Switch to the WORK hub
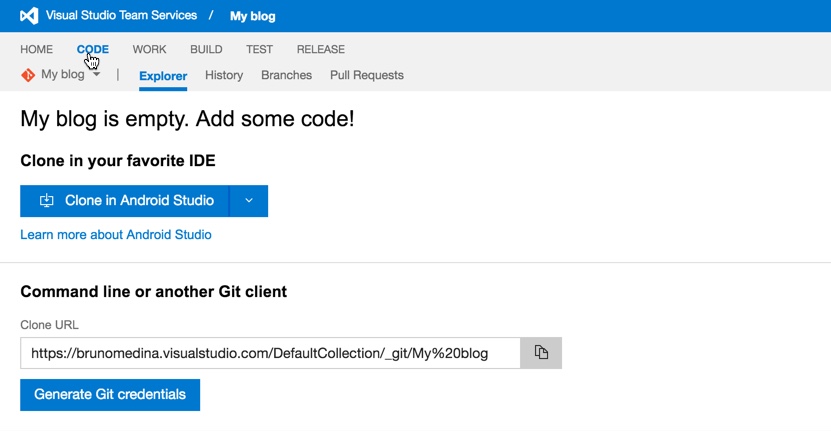 [149, 49]
